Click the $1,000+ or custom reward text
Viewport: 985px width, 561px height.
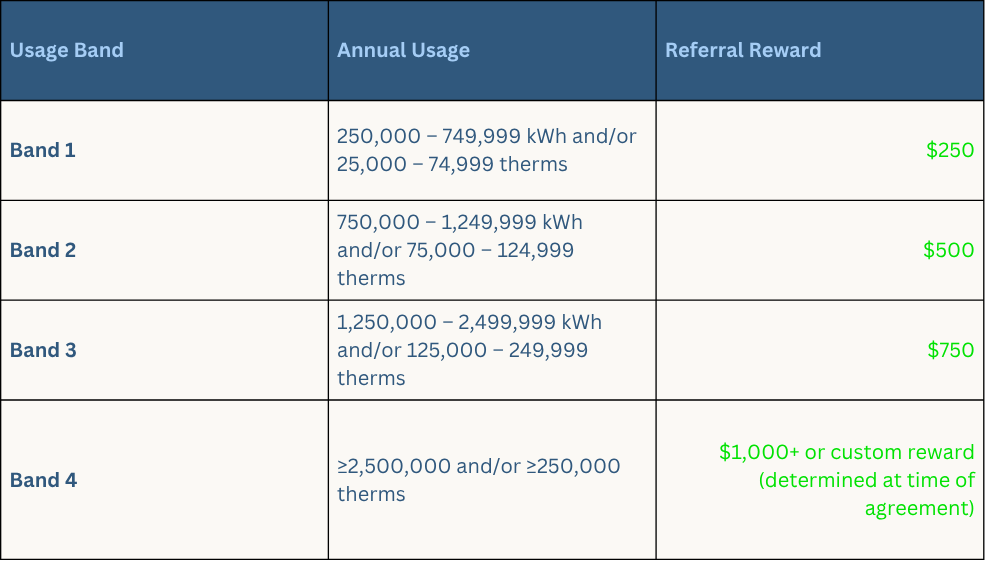(x=847, y=452)
